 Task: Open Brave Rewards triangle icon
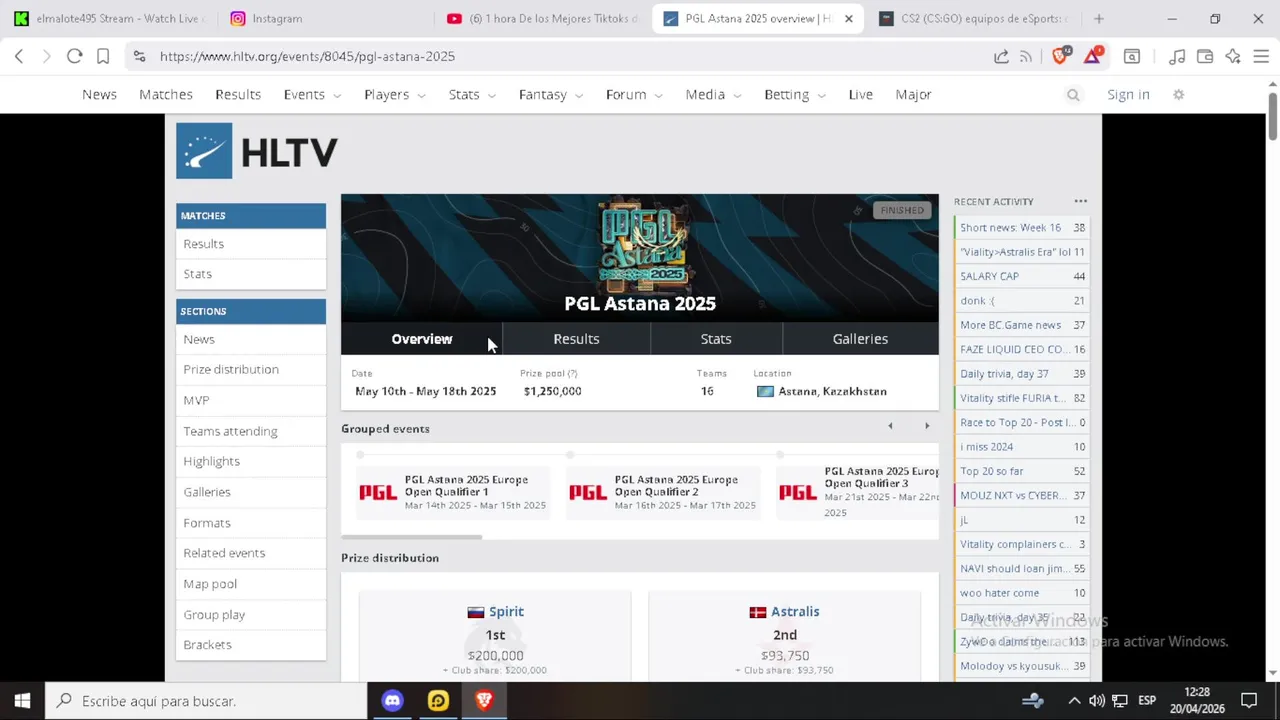coord(1093,56)
